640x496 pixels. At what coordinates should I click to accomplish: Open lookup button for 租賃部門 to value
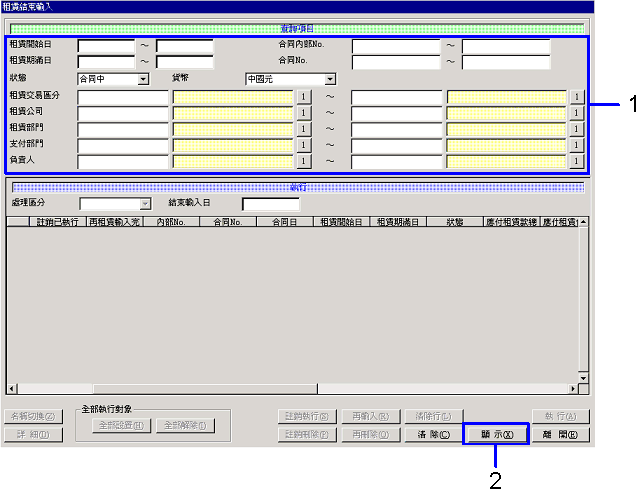click(x=577, y=129)
